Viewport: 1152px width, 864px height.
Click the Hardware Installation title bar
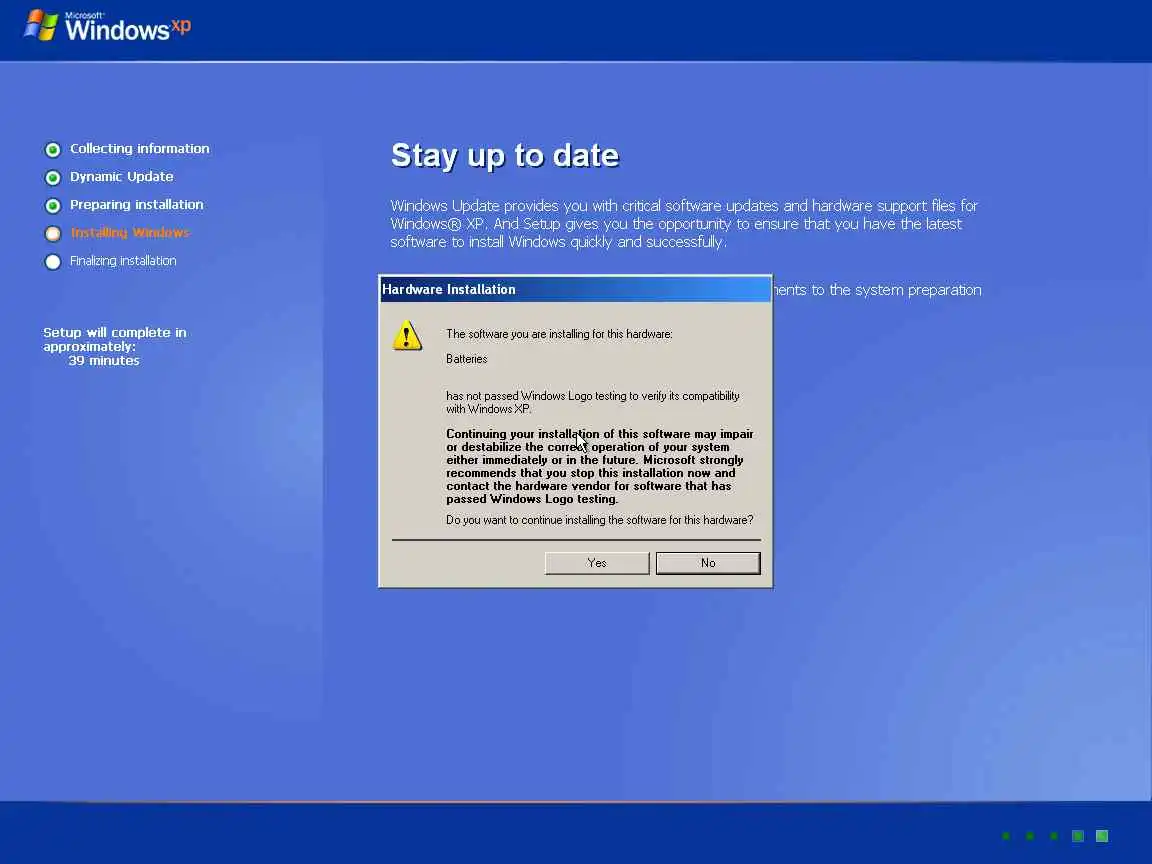(575, 289)
